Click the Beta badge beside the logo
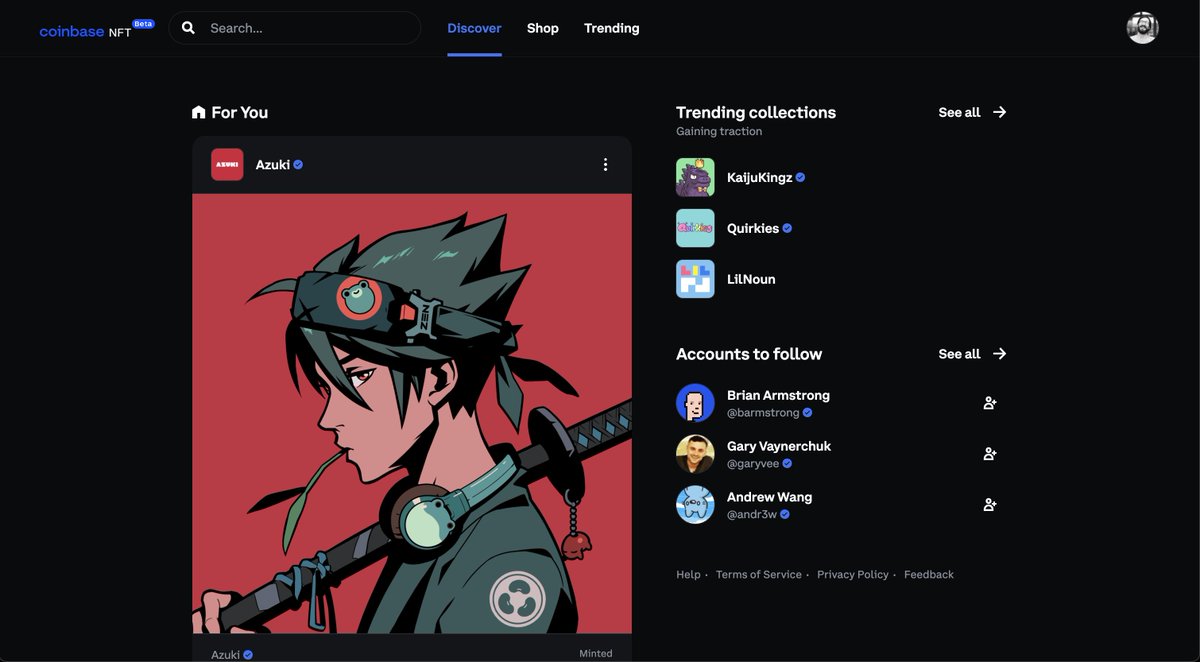This screenshot has height=662, width=1200. coord(144,23)
